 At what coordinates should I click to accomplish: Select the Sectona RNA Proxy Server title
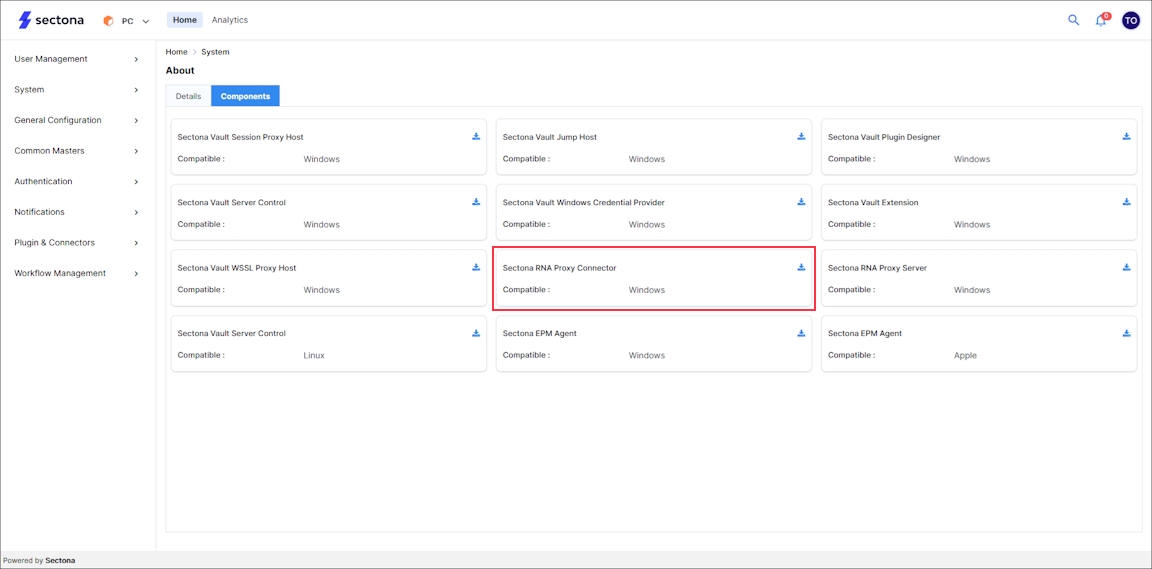pos(877,268)
